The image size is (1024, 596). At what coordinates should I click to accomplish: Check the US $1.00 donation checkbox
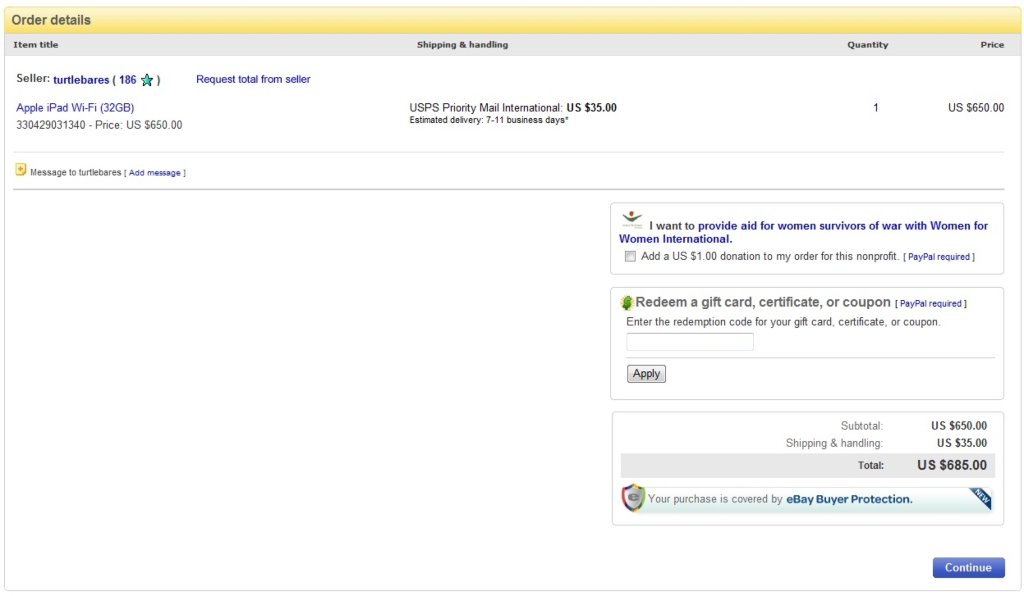pyautogui.click(x=630, y=257)
